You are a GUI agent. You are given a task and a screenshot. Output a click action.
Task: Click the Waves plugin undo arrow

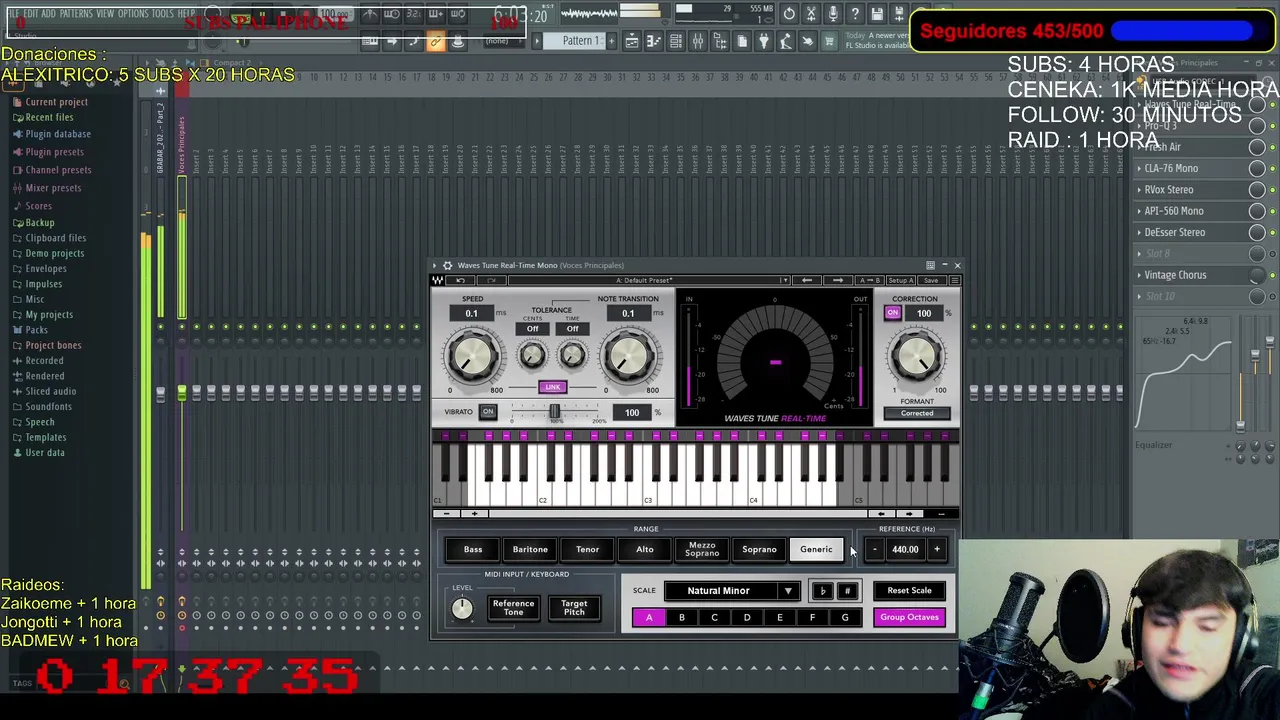pos(460,280)
